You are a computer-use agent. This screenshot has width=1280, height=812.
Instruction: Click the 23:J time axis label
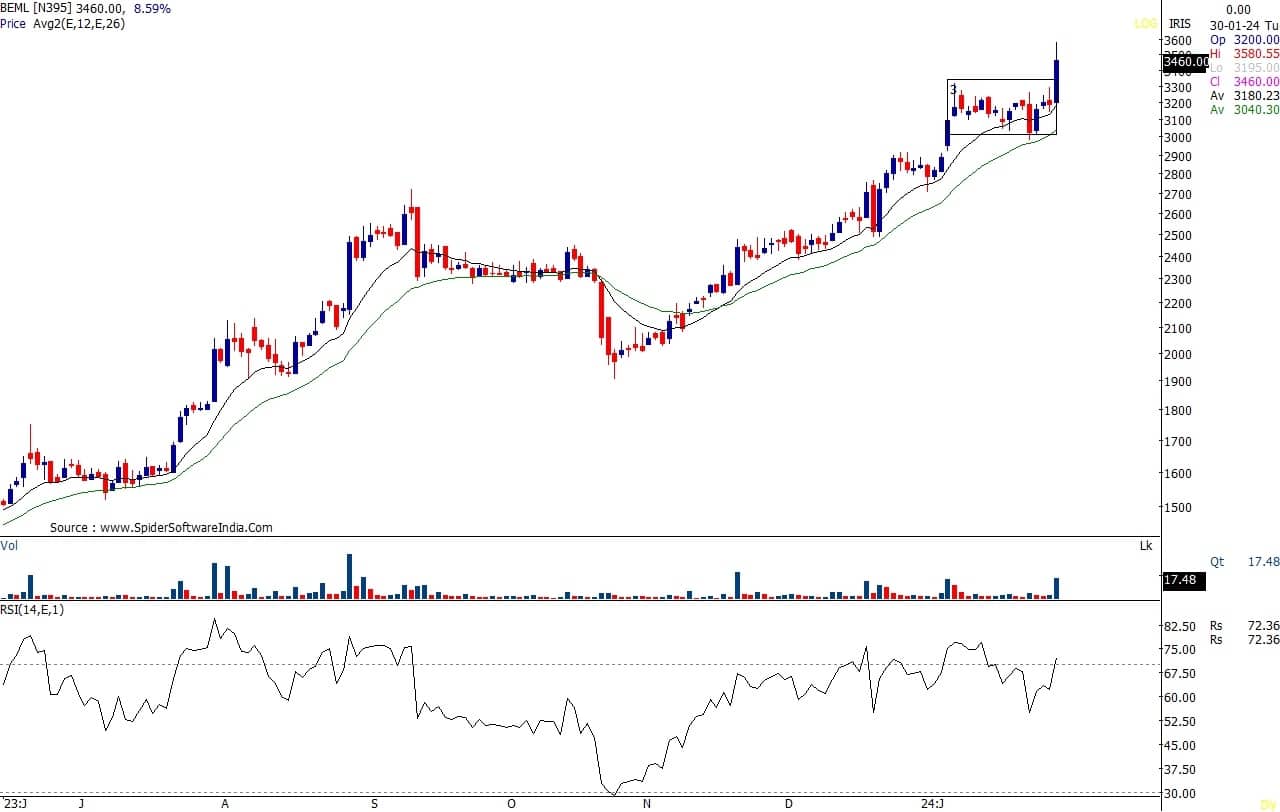[15, 803]
